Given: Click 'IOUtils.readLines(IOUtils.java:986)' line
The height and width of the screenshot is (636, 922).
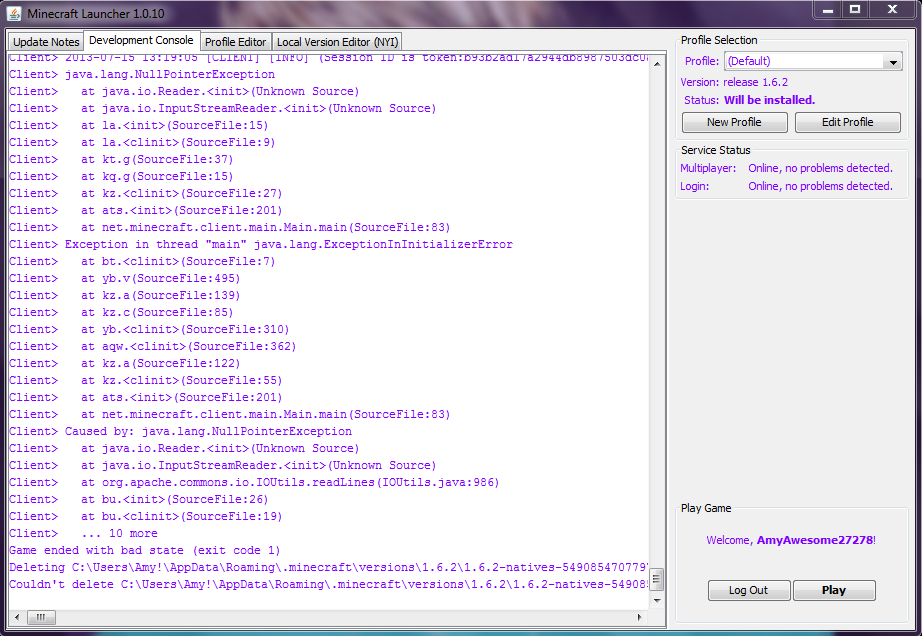Looking at the screenshot, I should pyautogui.click(x=254, y=482).
